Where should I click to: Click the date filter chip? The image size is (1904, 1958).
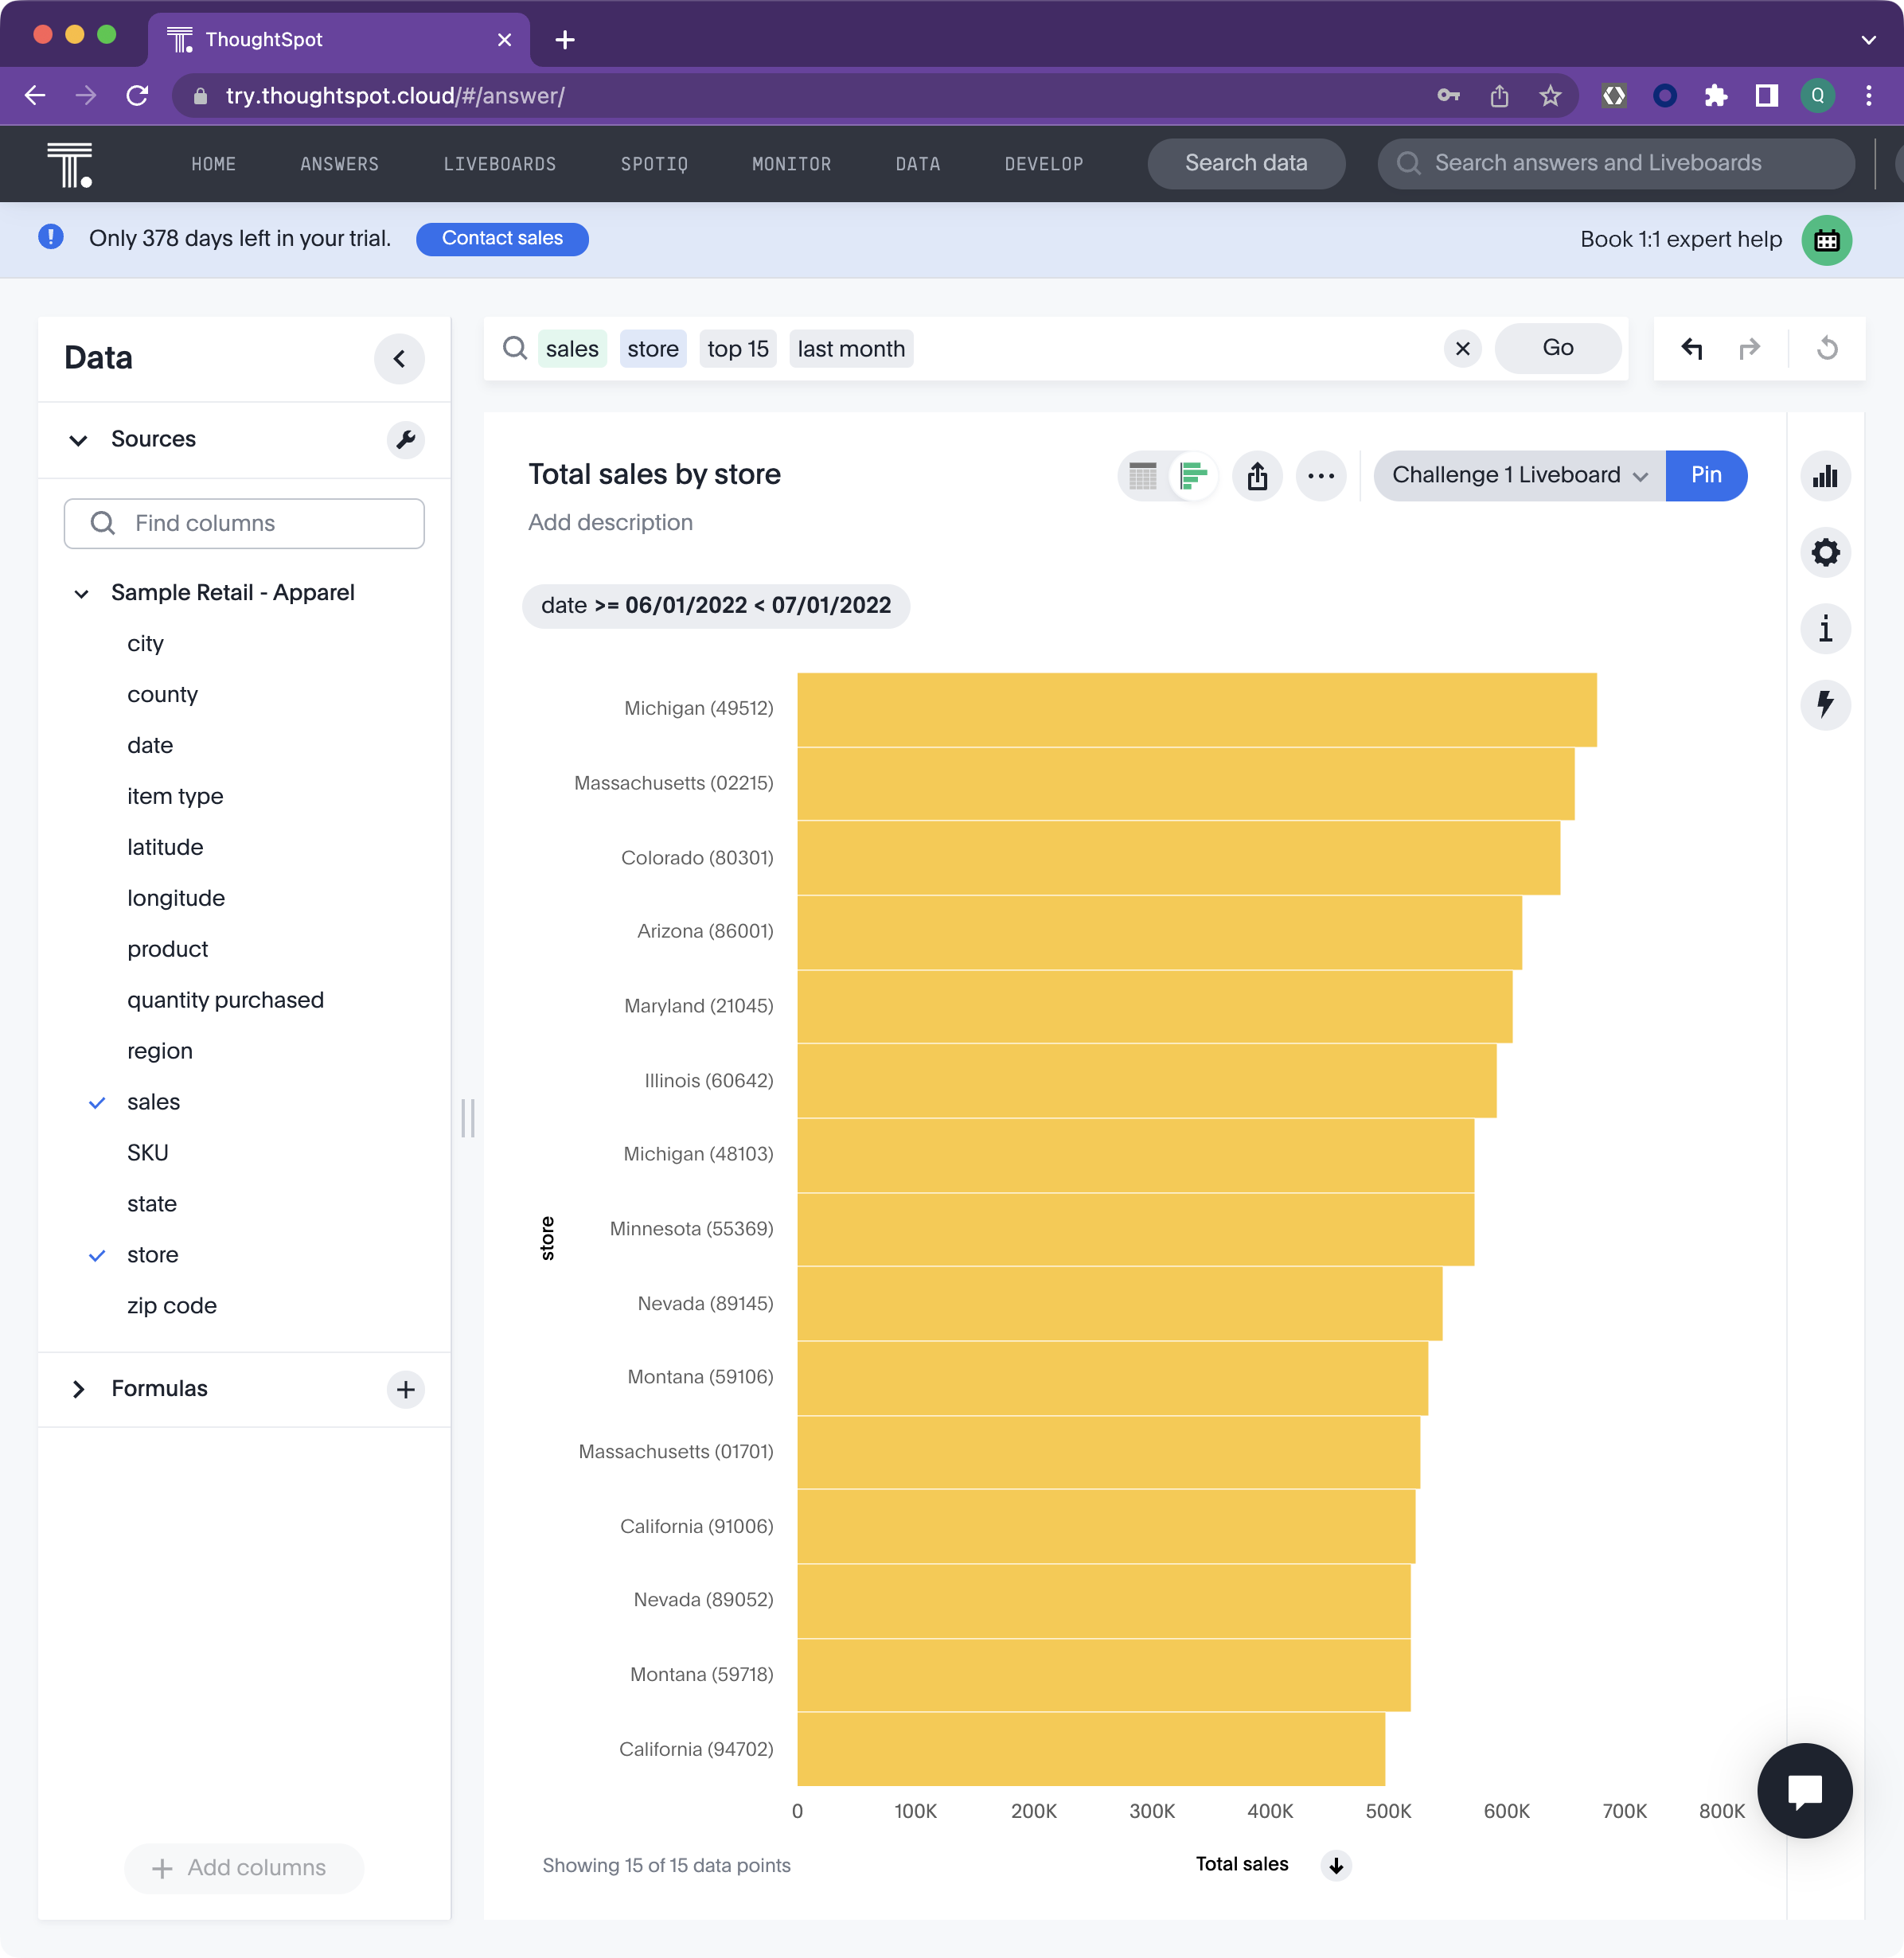(715, 605)
